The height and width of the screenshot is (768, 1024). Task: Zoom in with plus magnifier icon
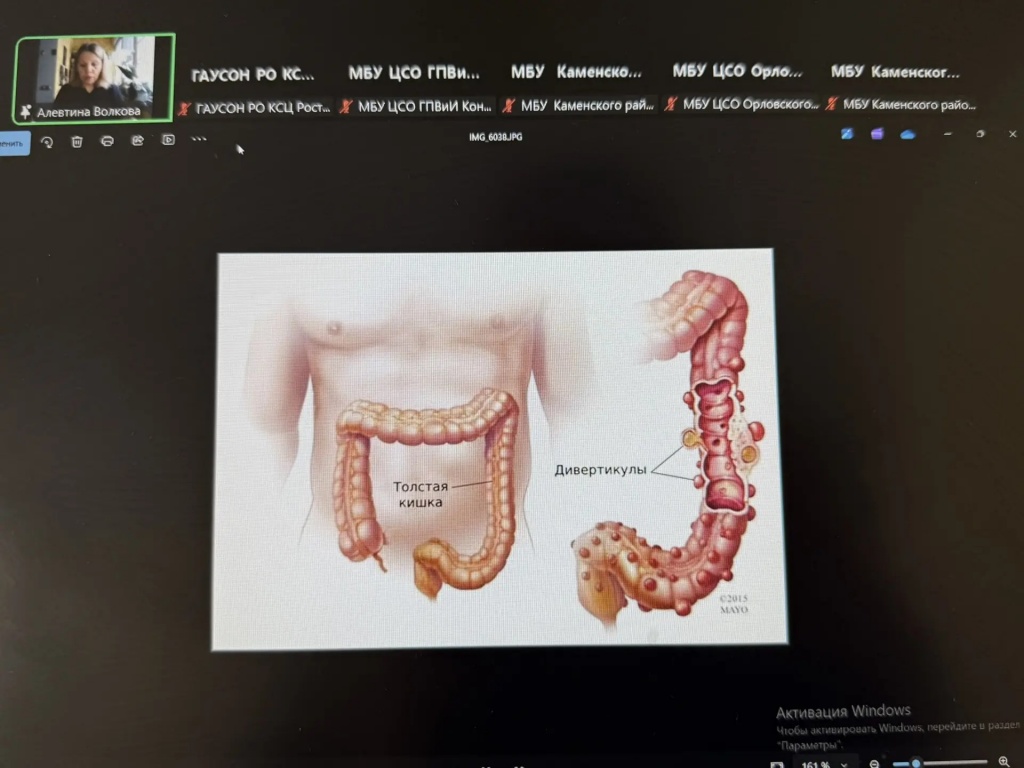click(x=1004, y=763)
